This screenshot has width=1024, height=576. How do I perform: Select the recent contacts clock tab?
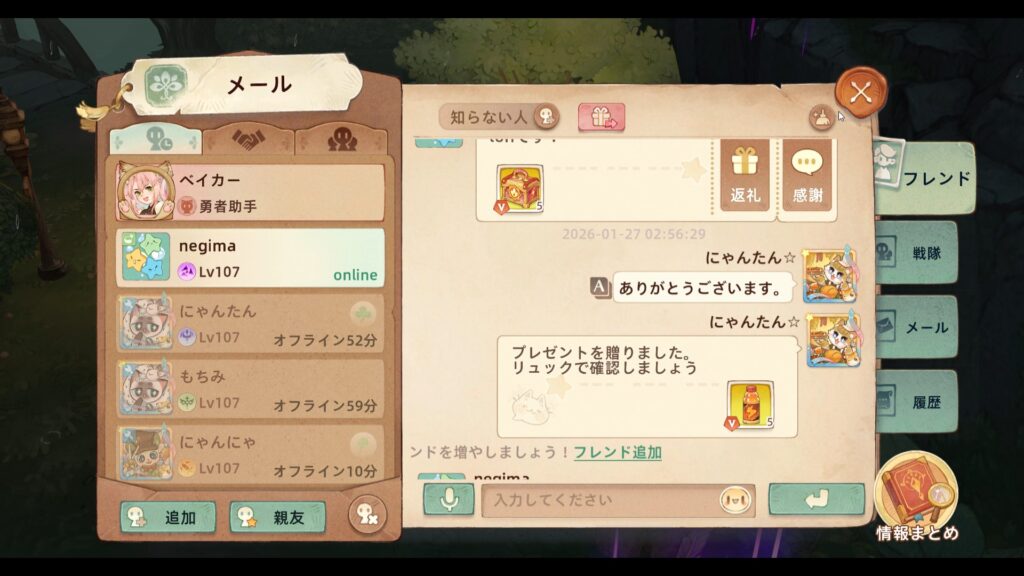pyautogui.click(x=155, y=140)
